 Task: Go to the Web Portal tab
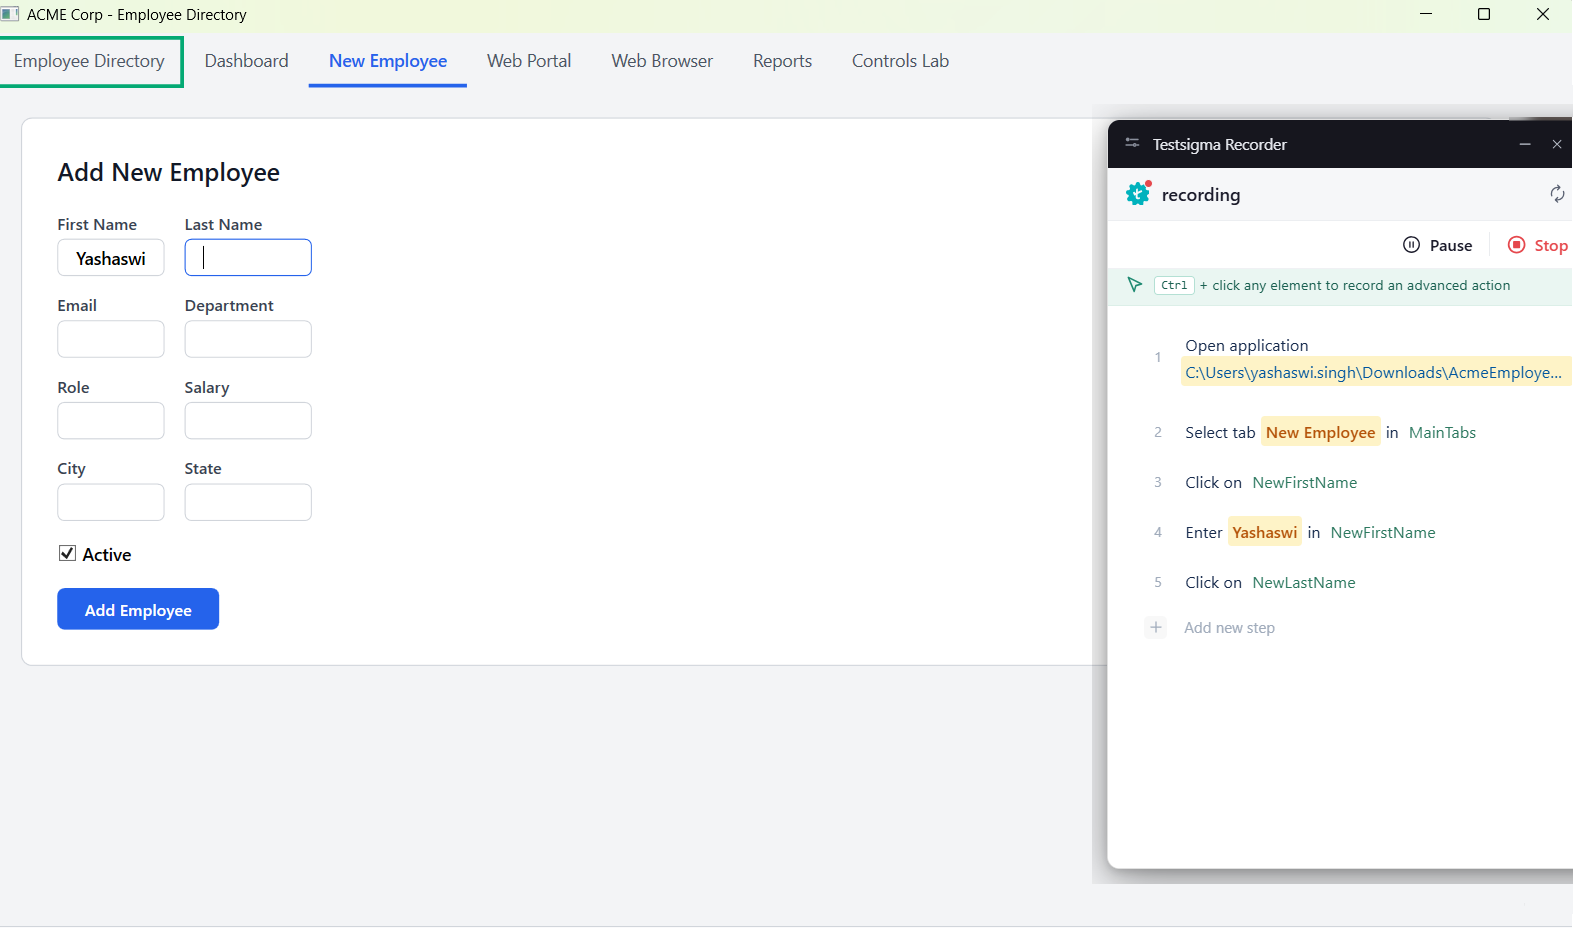tap(529, 61)
